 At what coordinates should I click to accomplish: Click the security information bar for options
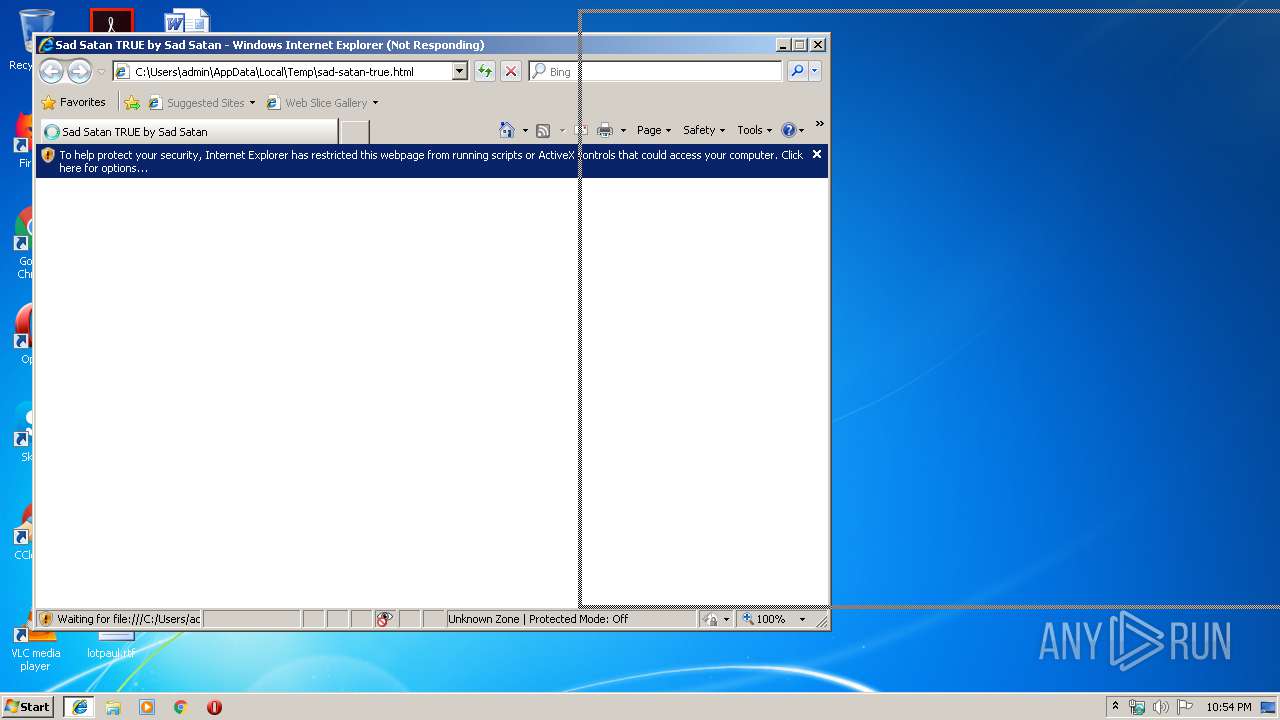[431, 161]
